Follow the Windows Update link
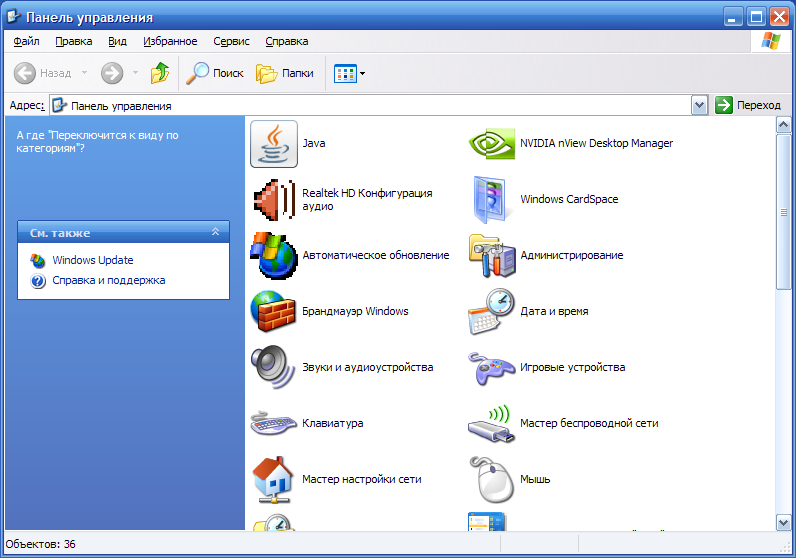This screenshot has width=796, height=558. click(93, 260)
